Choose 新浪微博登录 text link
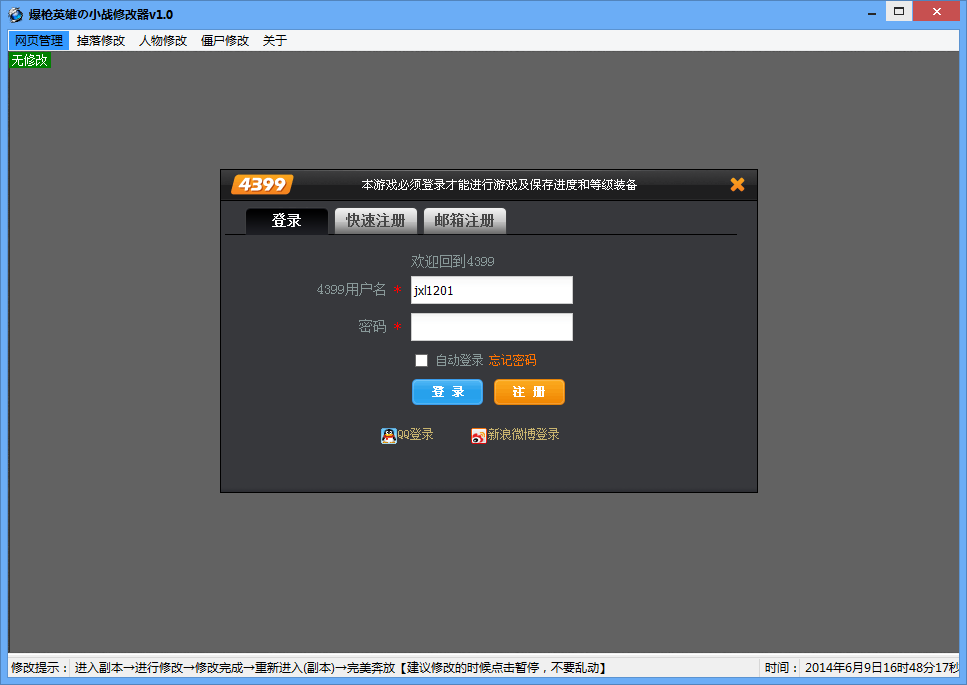 tap(524, 435)
